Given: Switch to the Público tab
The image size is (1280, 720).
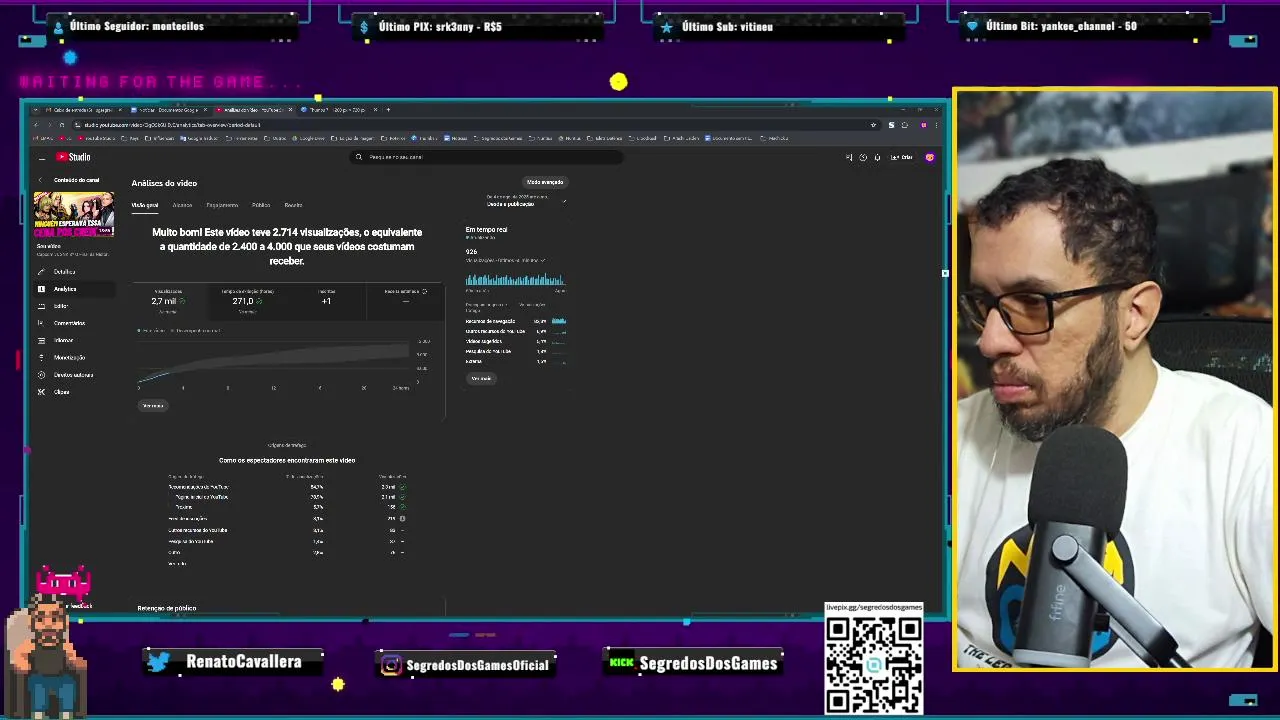Looking at the screenshot, I should click(261, 205).
